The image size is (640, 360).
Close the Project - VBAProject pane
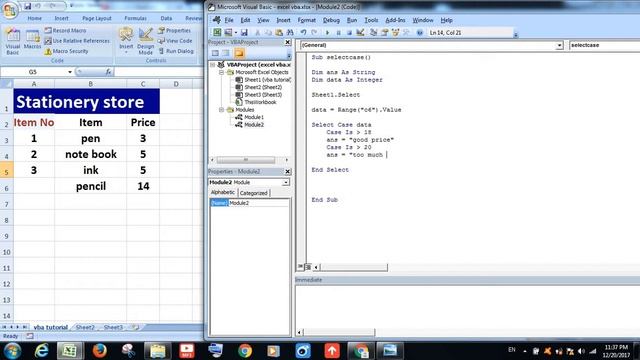[x=287, y=42]
